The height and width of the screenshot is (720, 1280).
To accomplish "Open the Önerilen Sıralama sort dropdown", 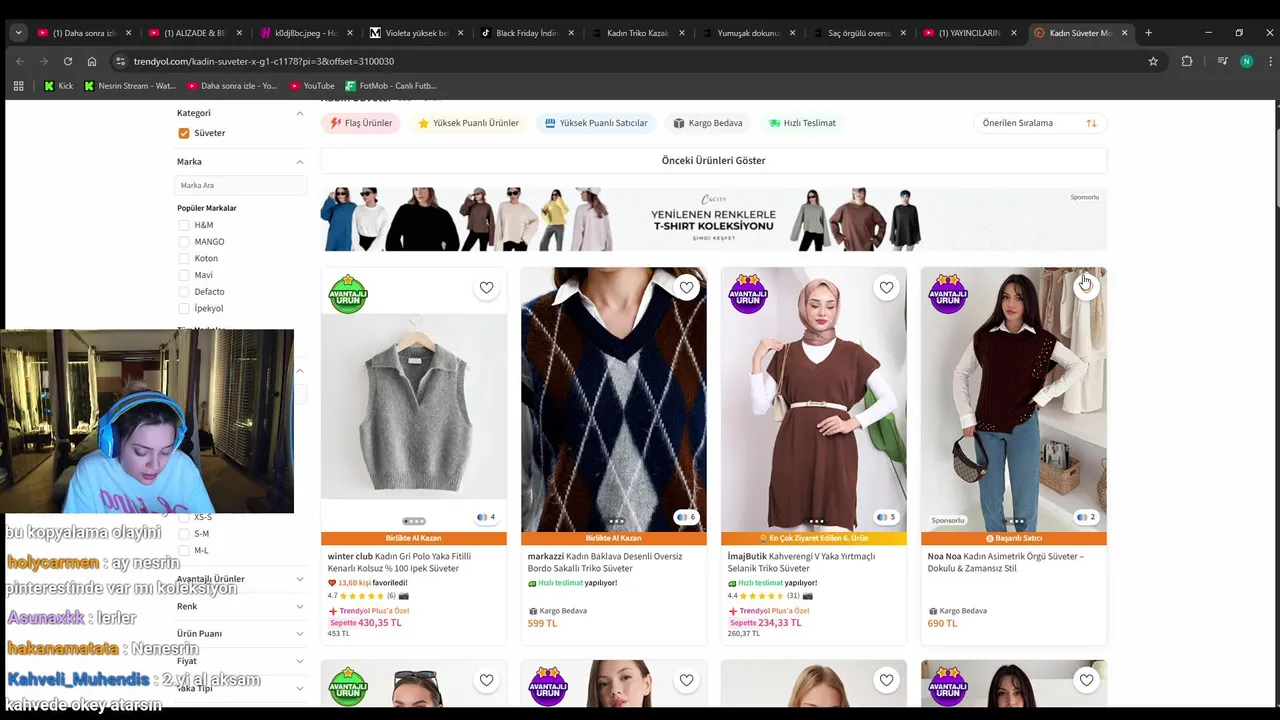I will click(1040, 123).
